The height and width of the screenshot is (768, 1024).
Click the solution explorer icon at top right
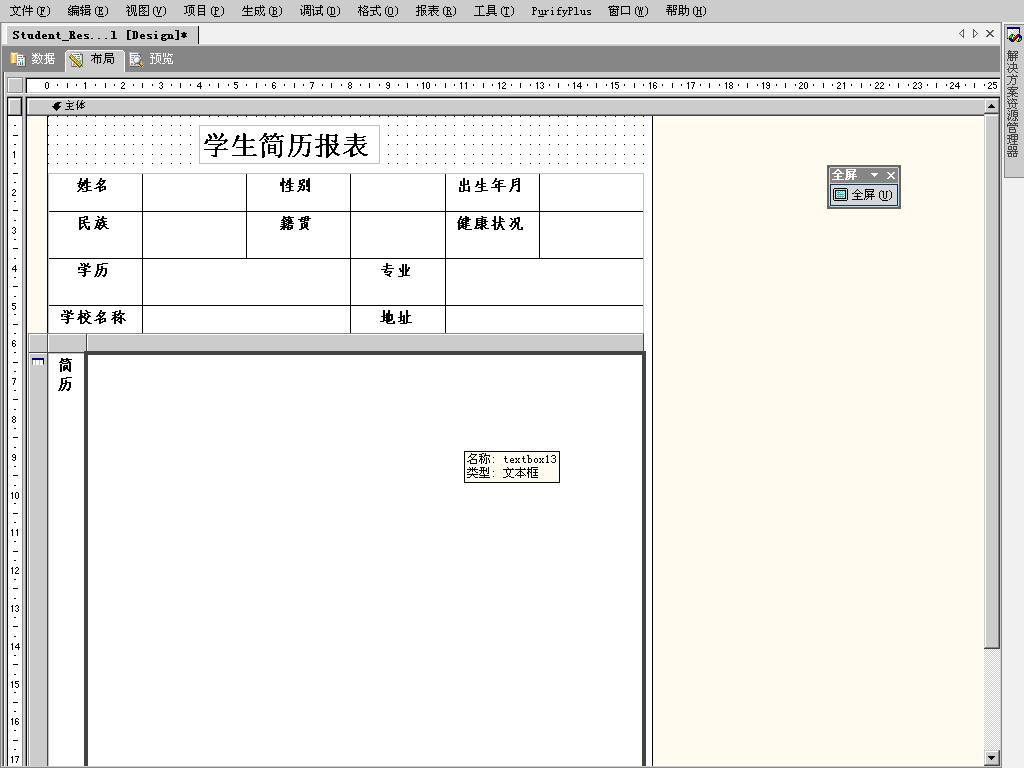click(1014, 35)
